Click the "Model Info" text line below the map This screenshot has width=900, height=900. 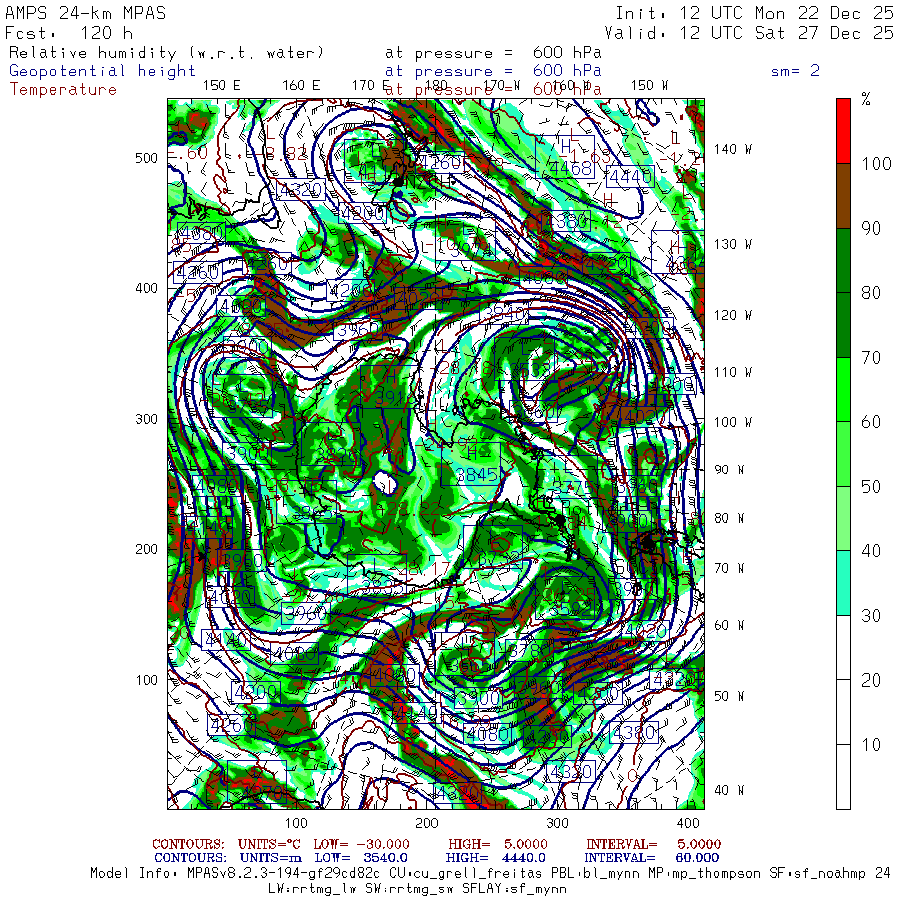(x=490, y=873)
